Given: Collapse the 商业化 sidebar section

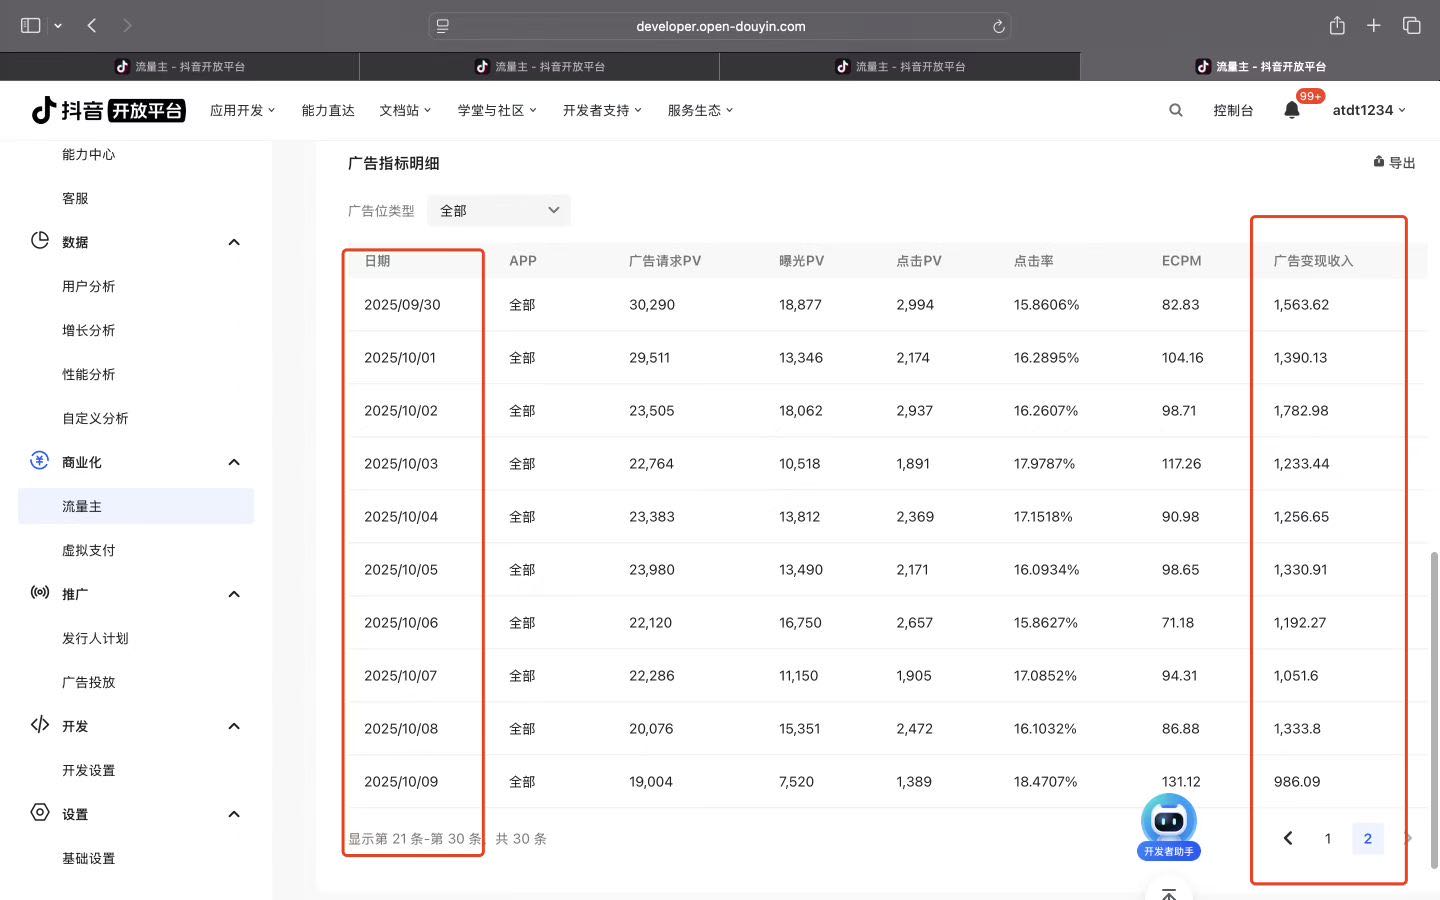Looking at the screenshot, I should click(234, 462).
